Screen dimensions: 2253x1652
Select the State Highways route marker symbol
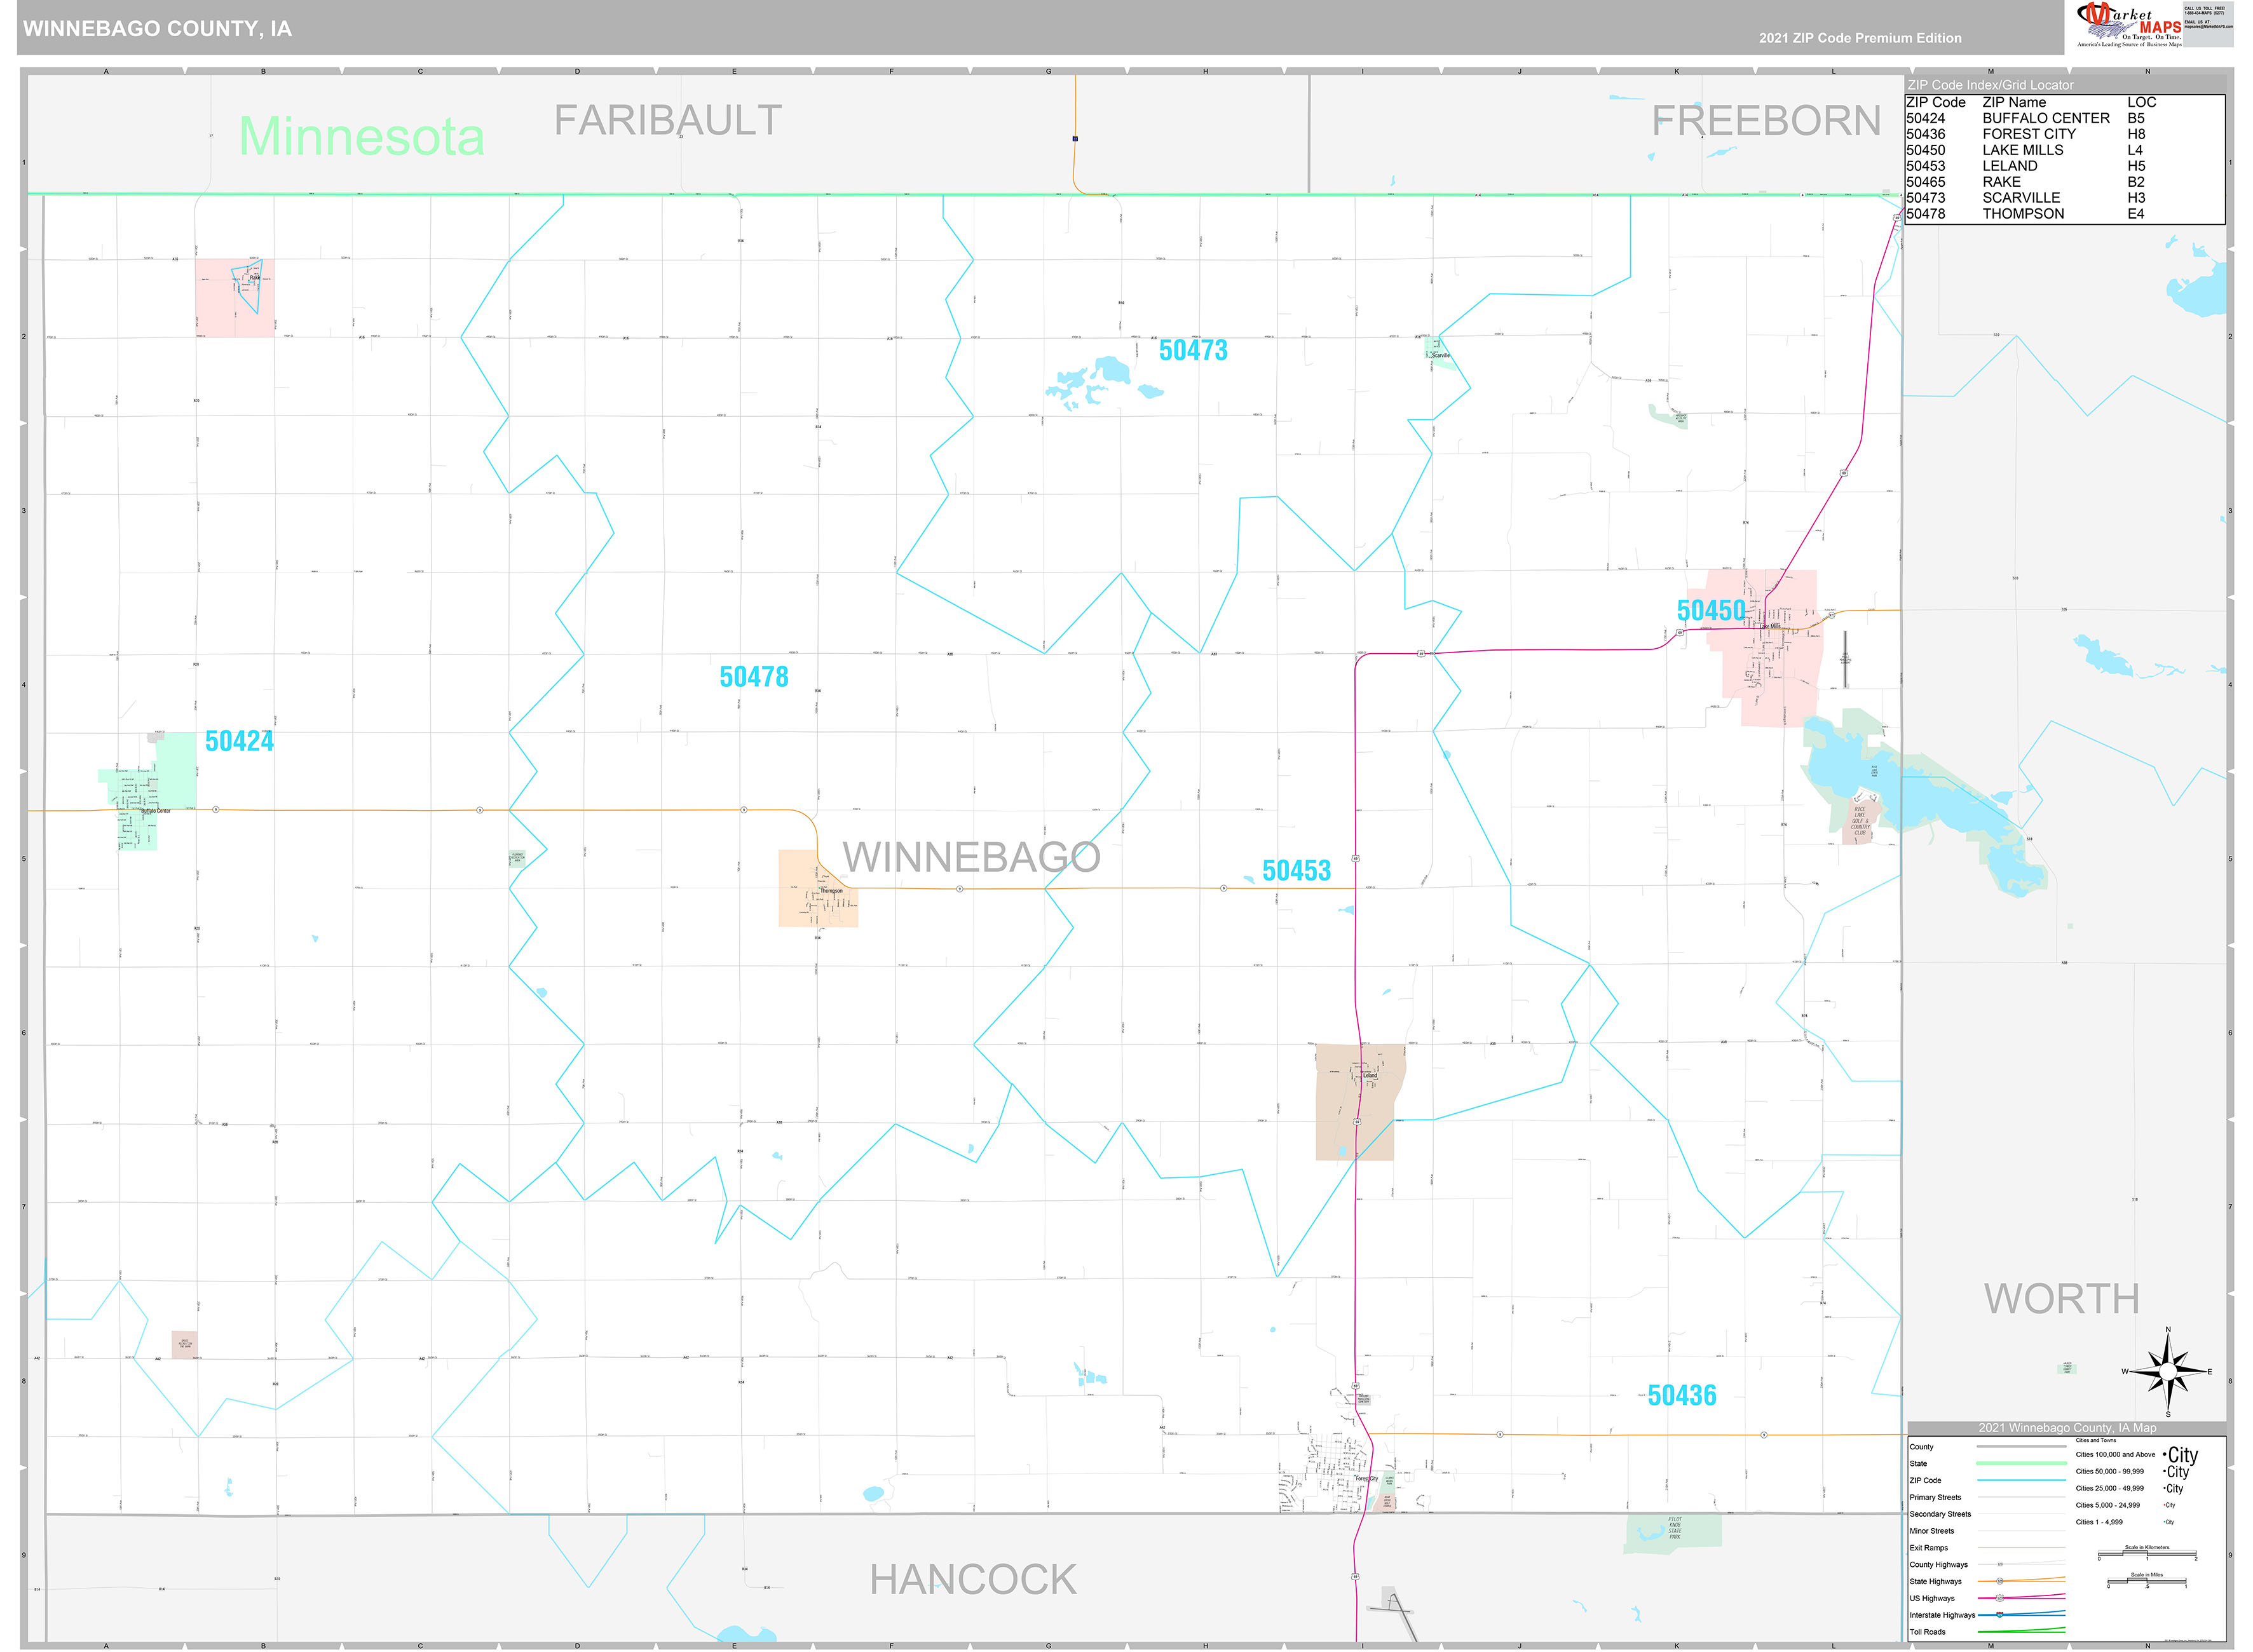point(2000,1581)
